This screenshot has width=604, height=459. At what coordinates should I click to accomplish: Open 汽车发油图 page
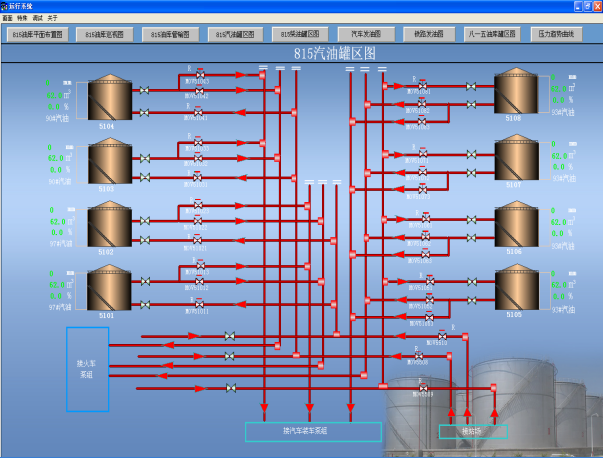365,33
